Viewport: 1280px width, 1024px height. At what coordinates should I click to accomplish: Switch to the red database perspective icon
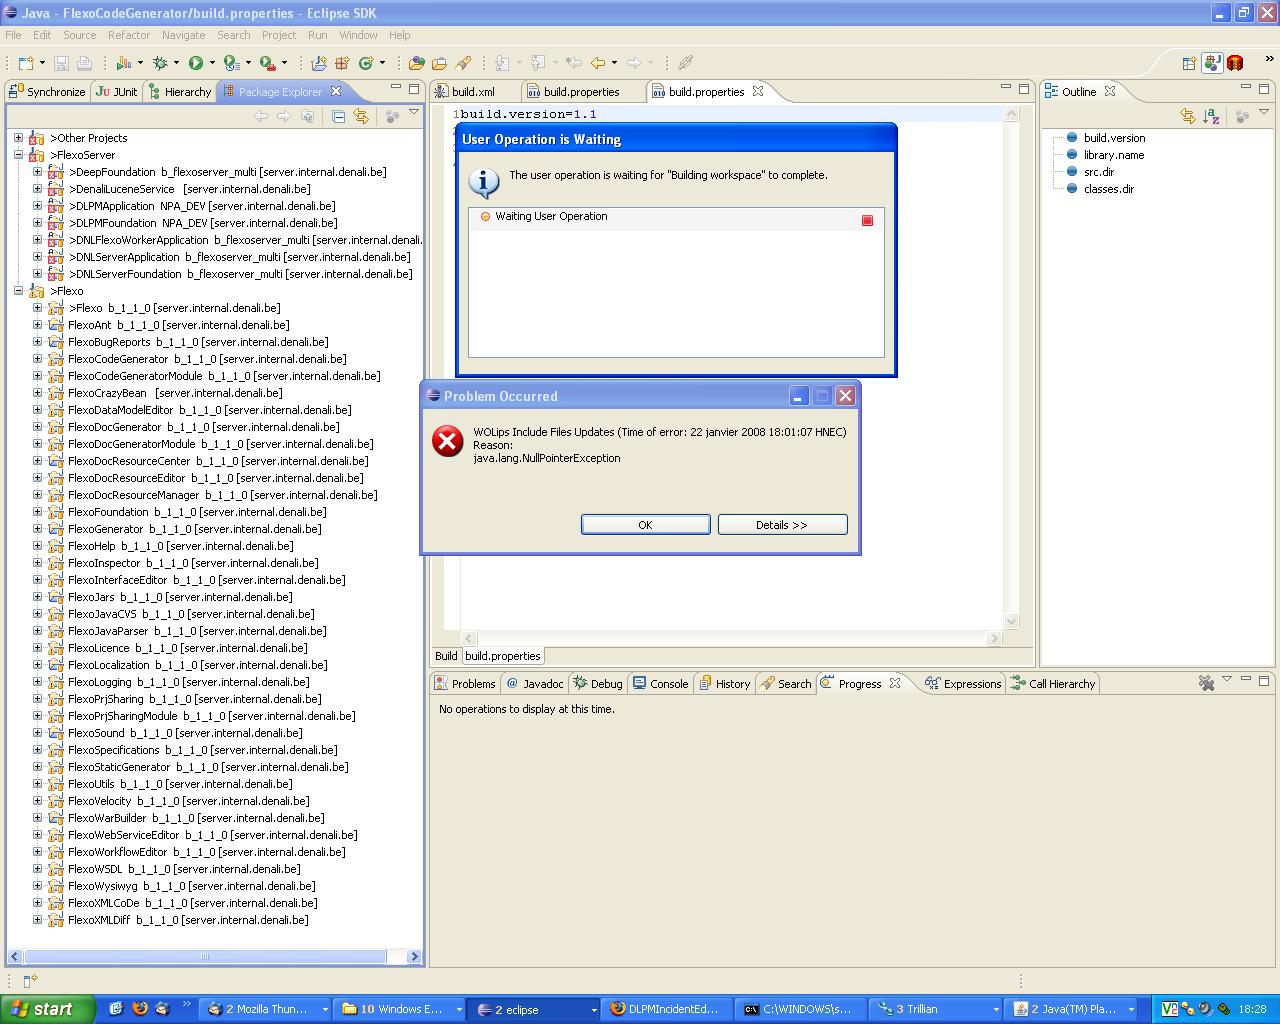[1235, 63]
